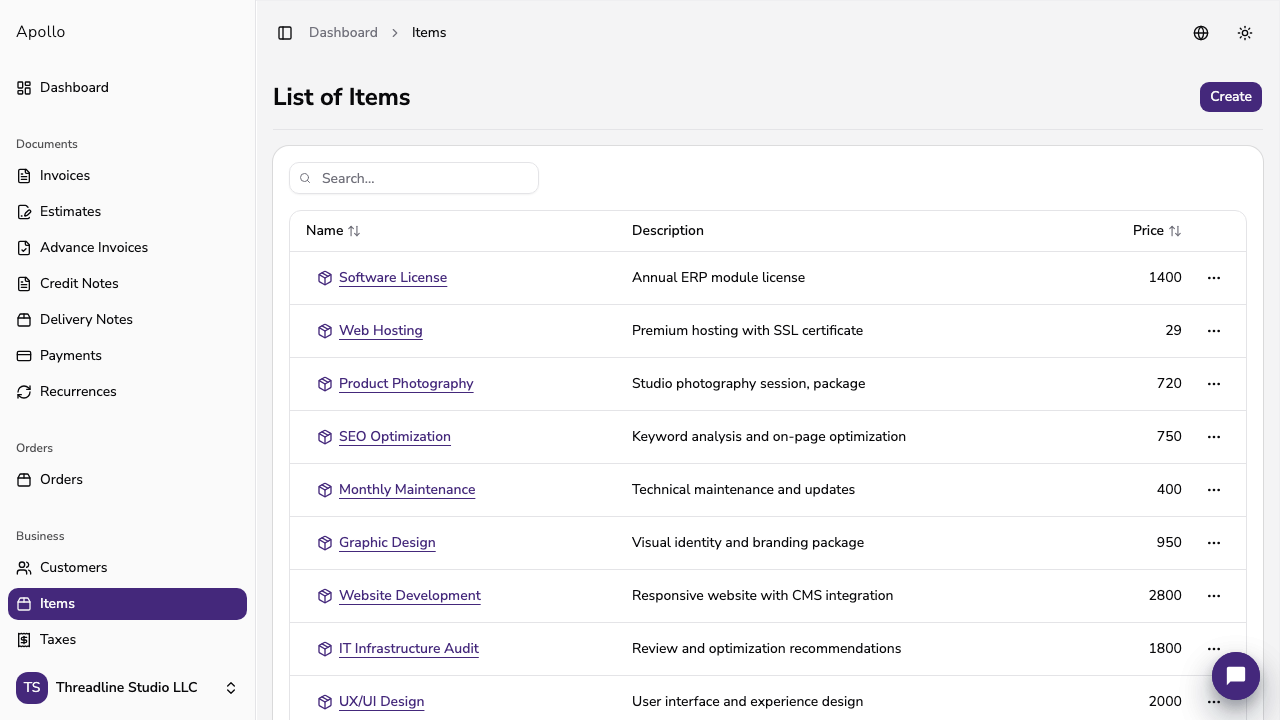
Task: Navigate to Dashboard breadcrumb link
Action: pos(343,33)
